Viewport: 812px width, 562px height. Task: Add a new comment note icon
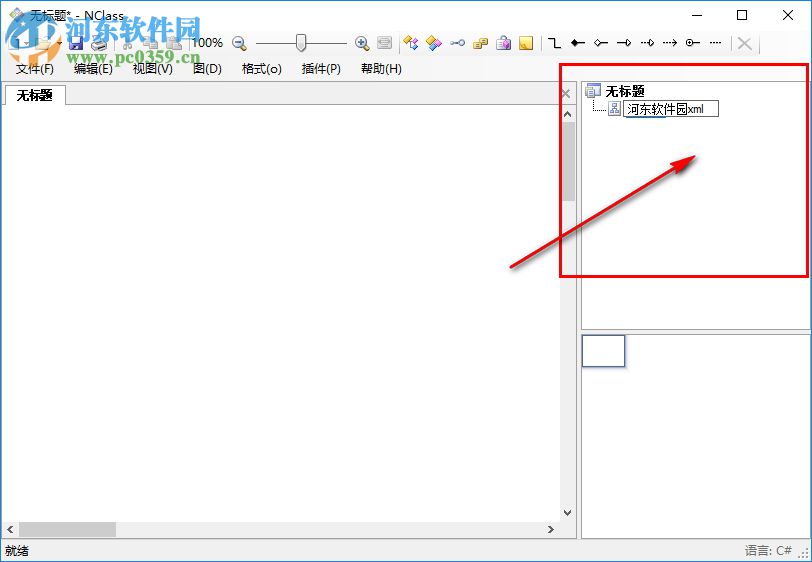[526, 43]
